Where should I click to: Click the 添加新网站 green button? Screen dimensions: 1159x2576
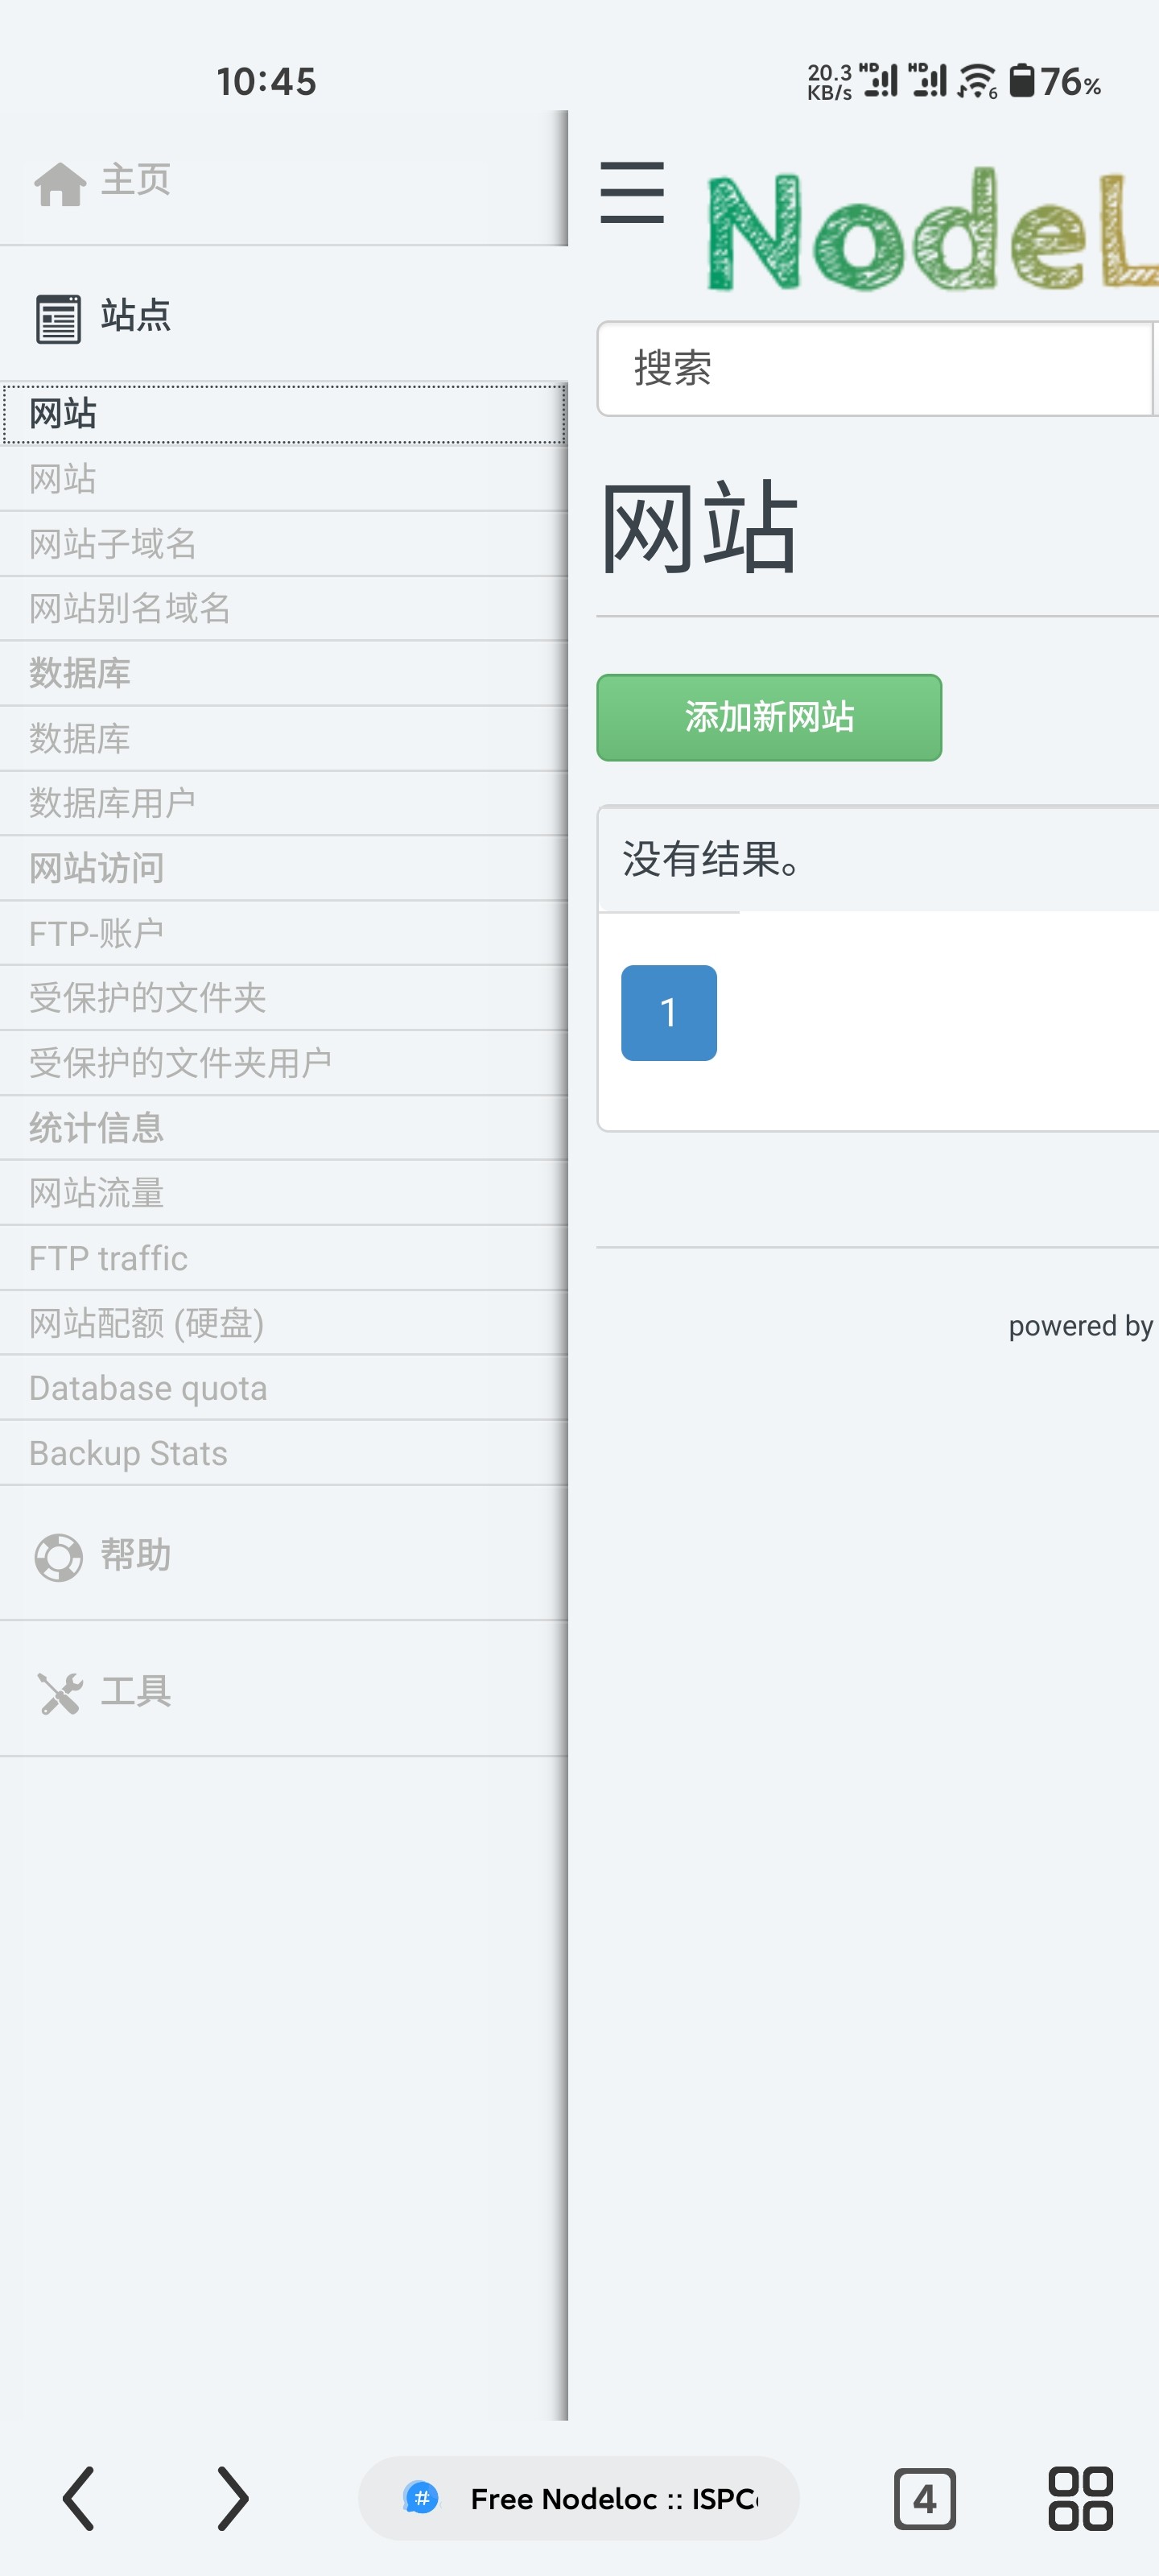coord(769,717)
